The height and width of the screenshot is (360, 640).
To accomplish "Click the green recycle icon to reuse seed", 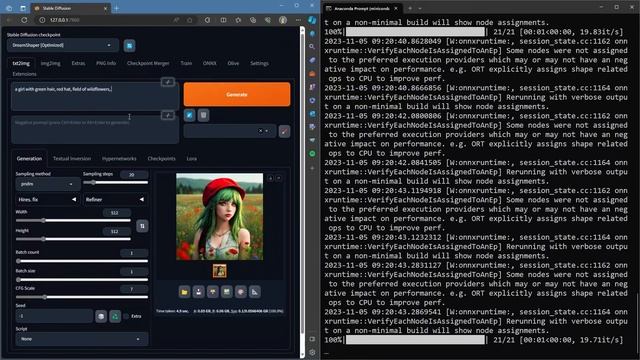I will pos(115,316).
